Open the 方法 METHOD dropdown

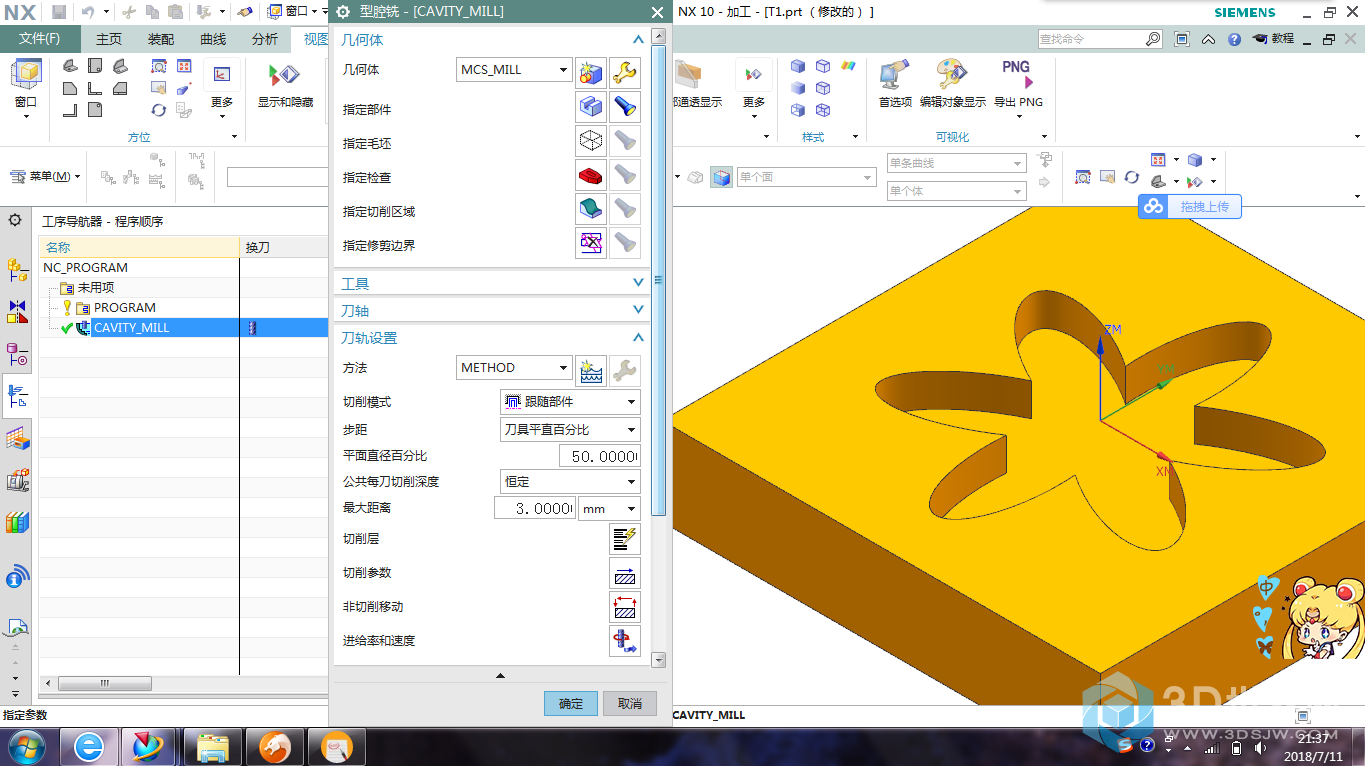514,368
